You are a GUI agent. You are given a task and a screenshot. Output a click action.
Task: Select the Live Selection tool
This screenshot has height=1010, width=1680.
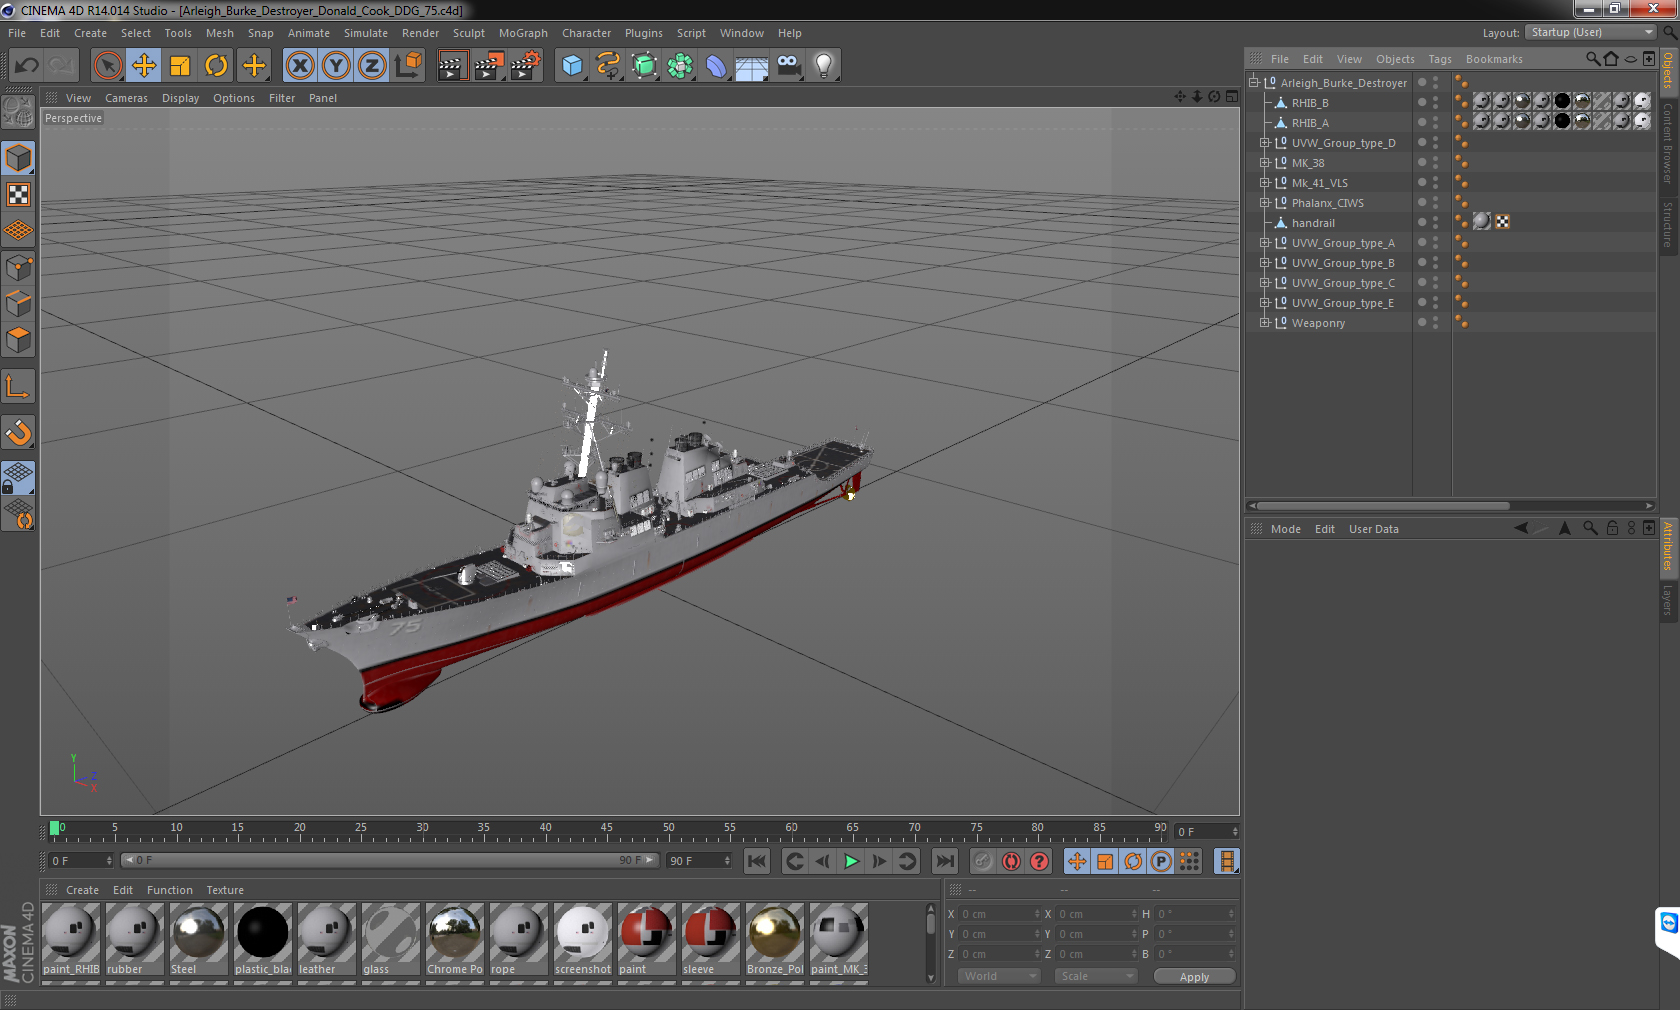(x=107, y=66)
